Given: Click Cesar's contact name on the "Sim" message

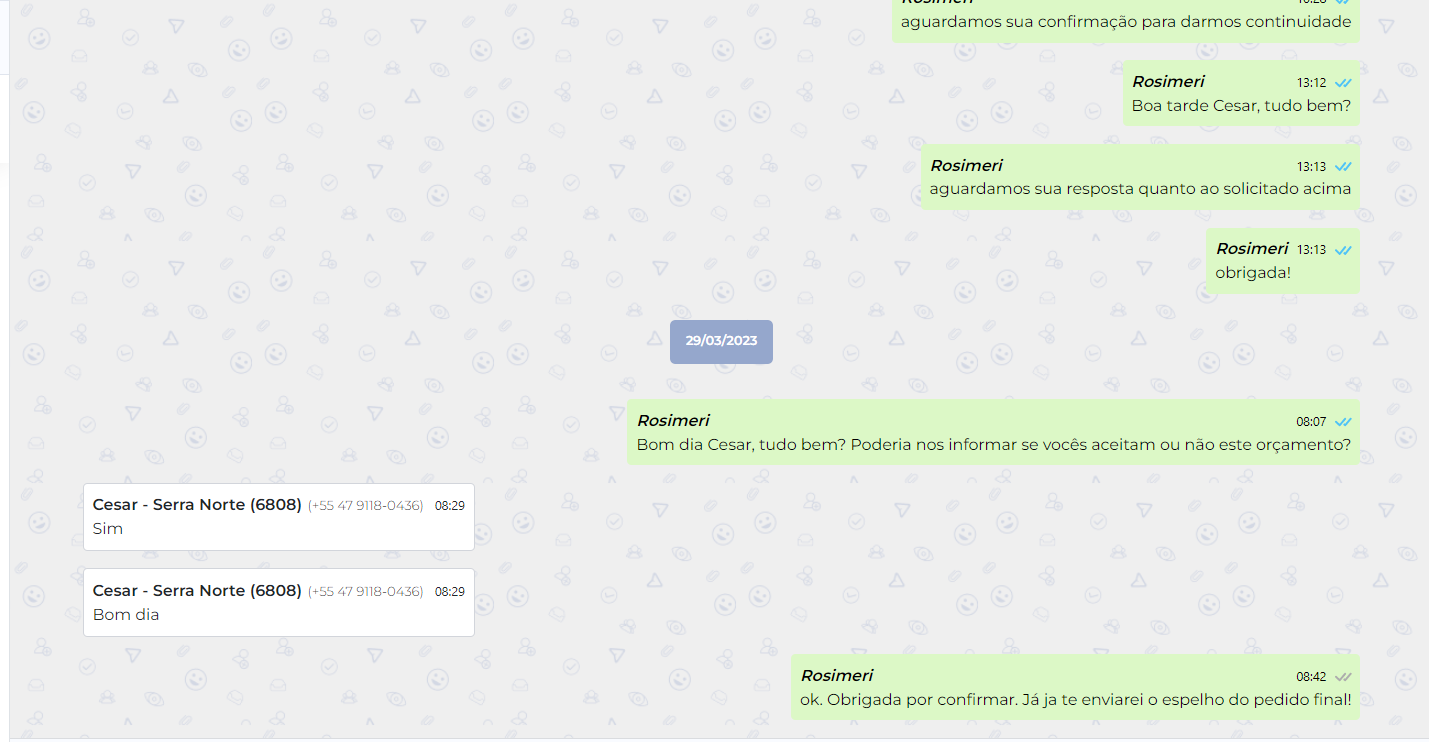Looking at the screenshot, I should (197, 505).
